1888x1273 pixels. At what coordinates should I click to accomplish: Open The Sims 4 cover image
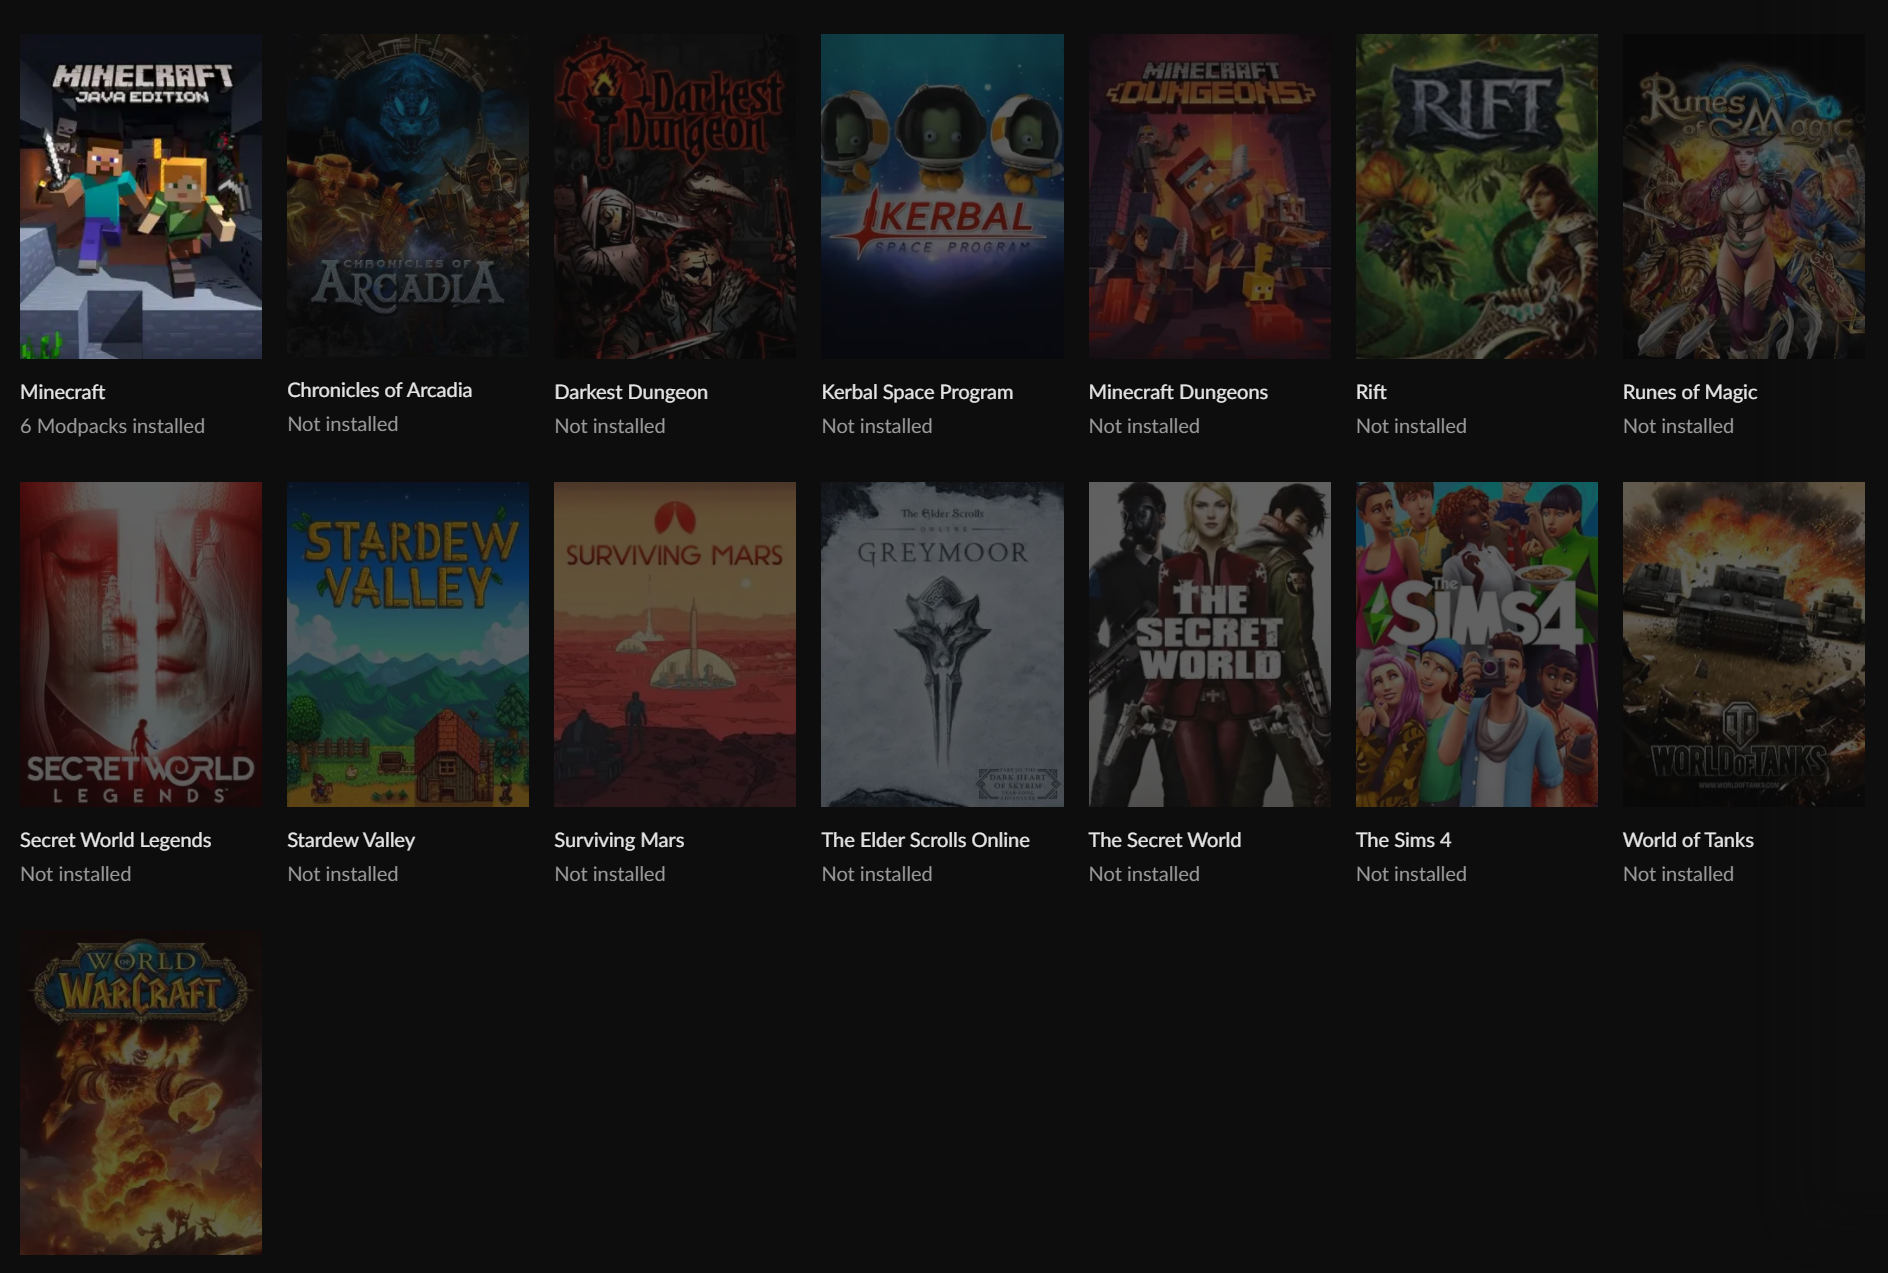[x=1476, y=644]
